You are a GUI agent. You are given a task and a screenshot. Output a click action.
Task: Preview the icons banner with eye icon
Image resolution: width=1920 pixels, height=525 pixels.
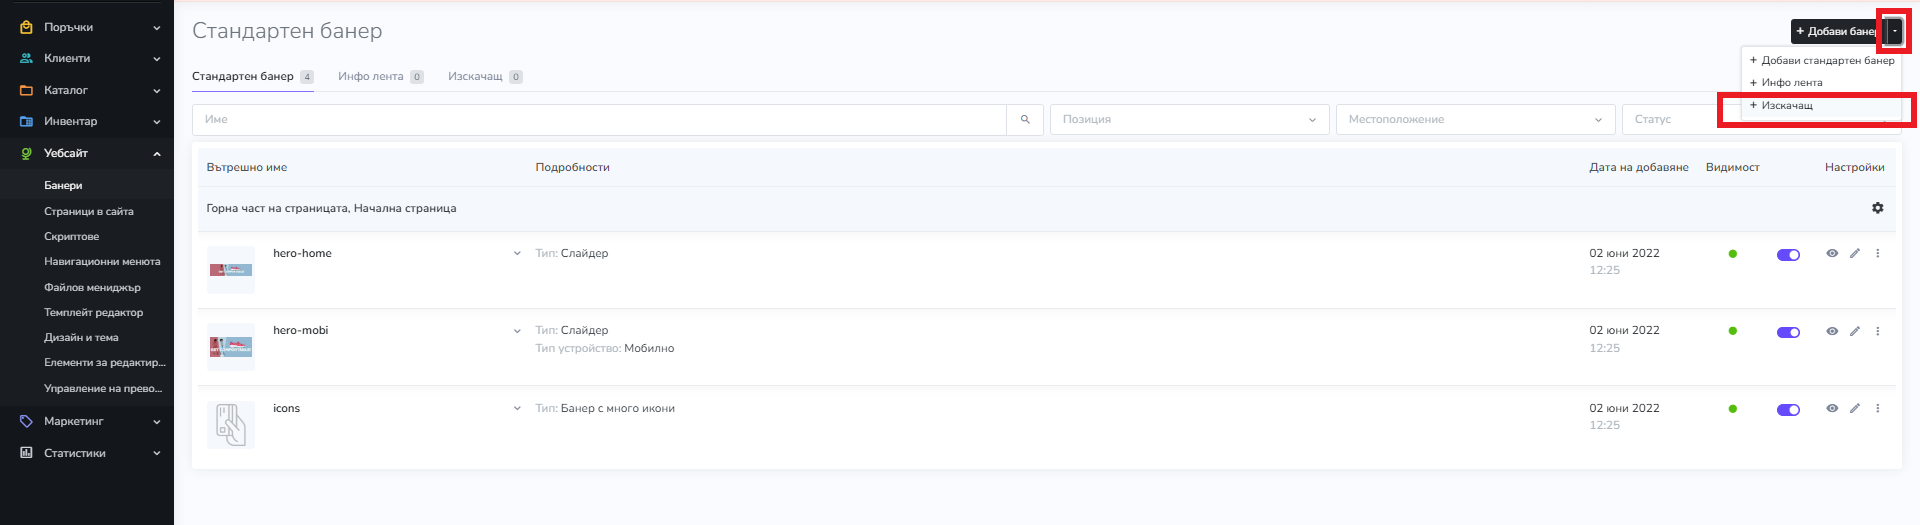click(x=1832, y=408)
